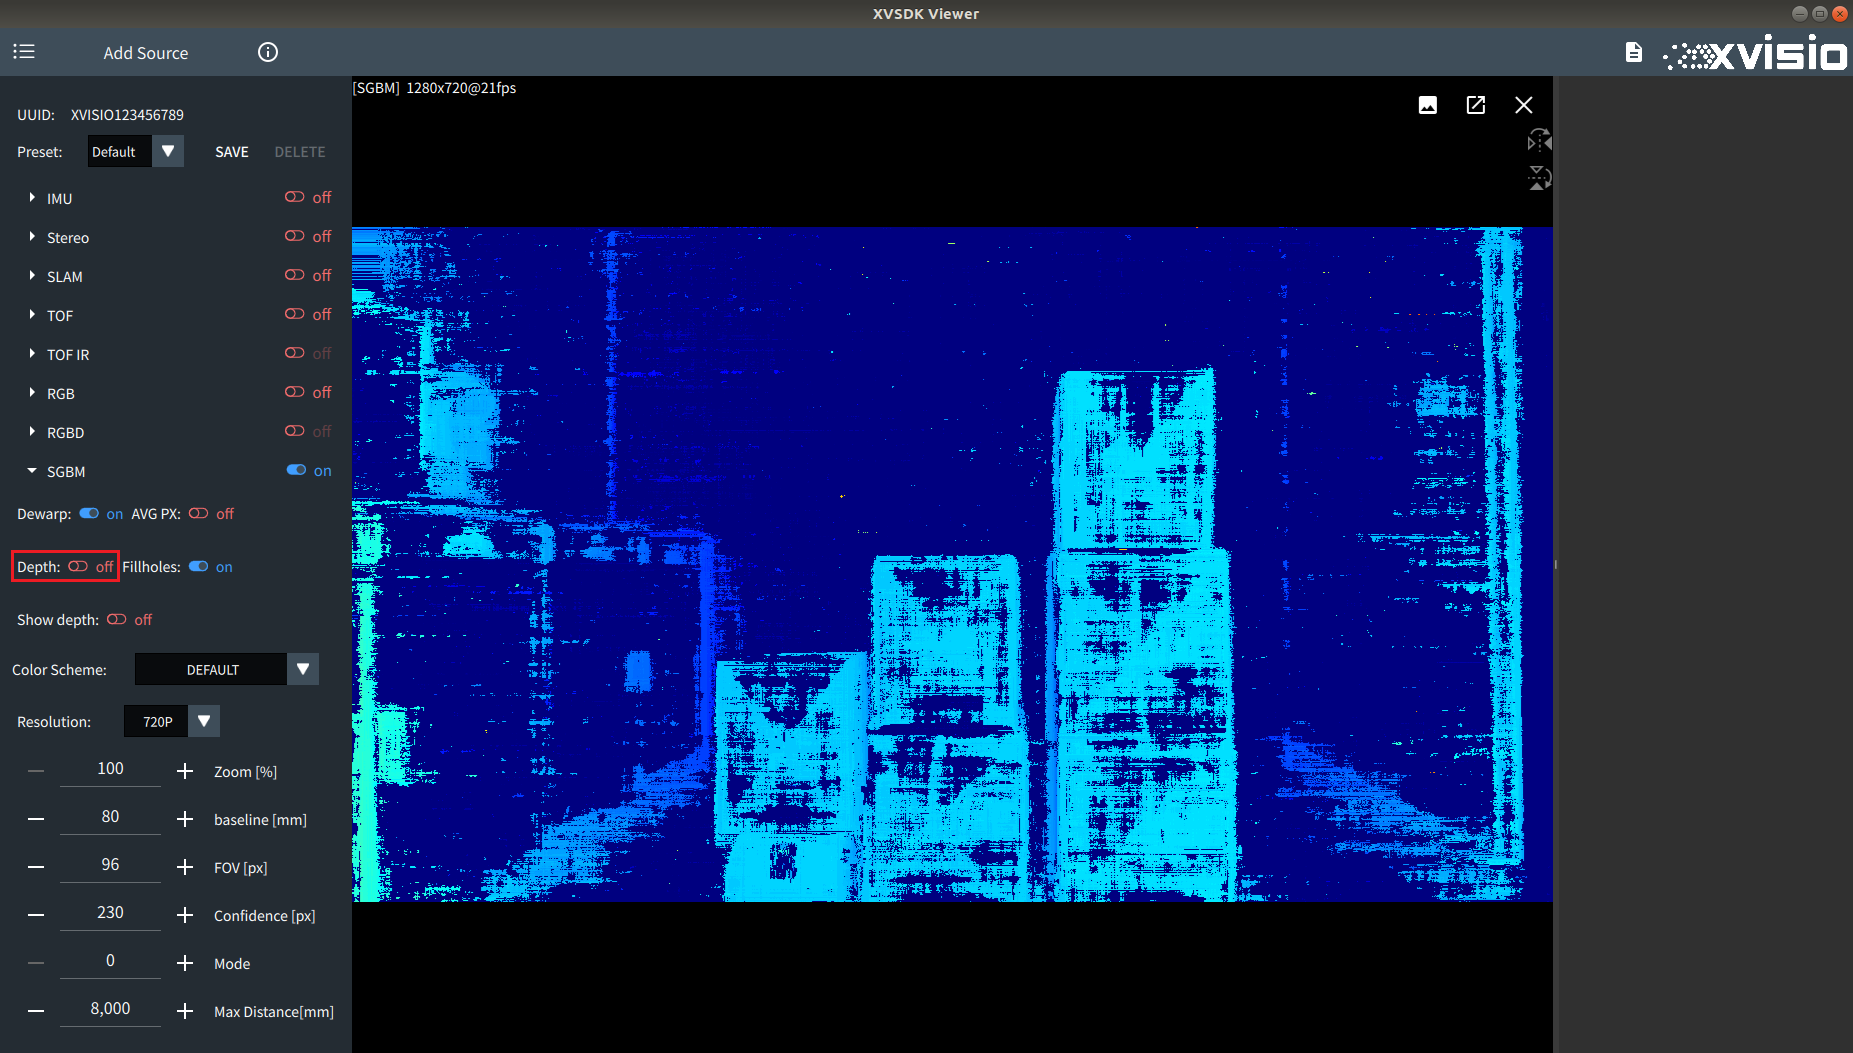The height and width of the screenshot is (1053, 1853).
Task: Click the Zoom value field showing 100
Action: click(x=110, y=769)
